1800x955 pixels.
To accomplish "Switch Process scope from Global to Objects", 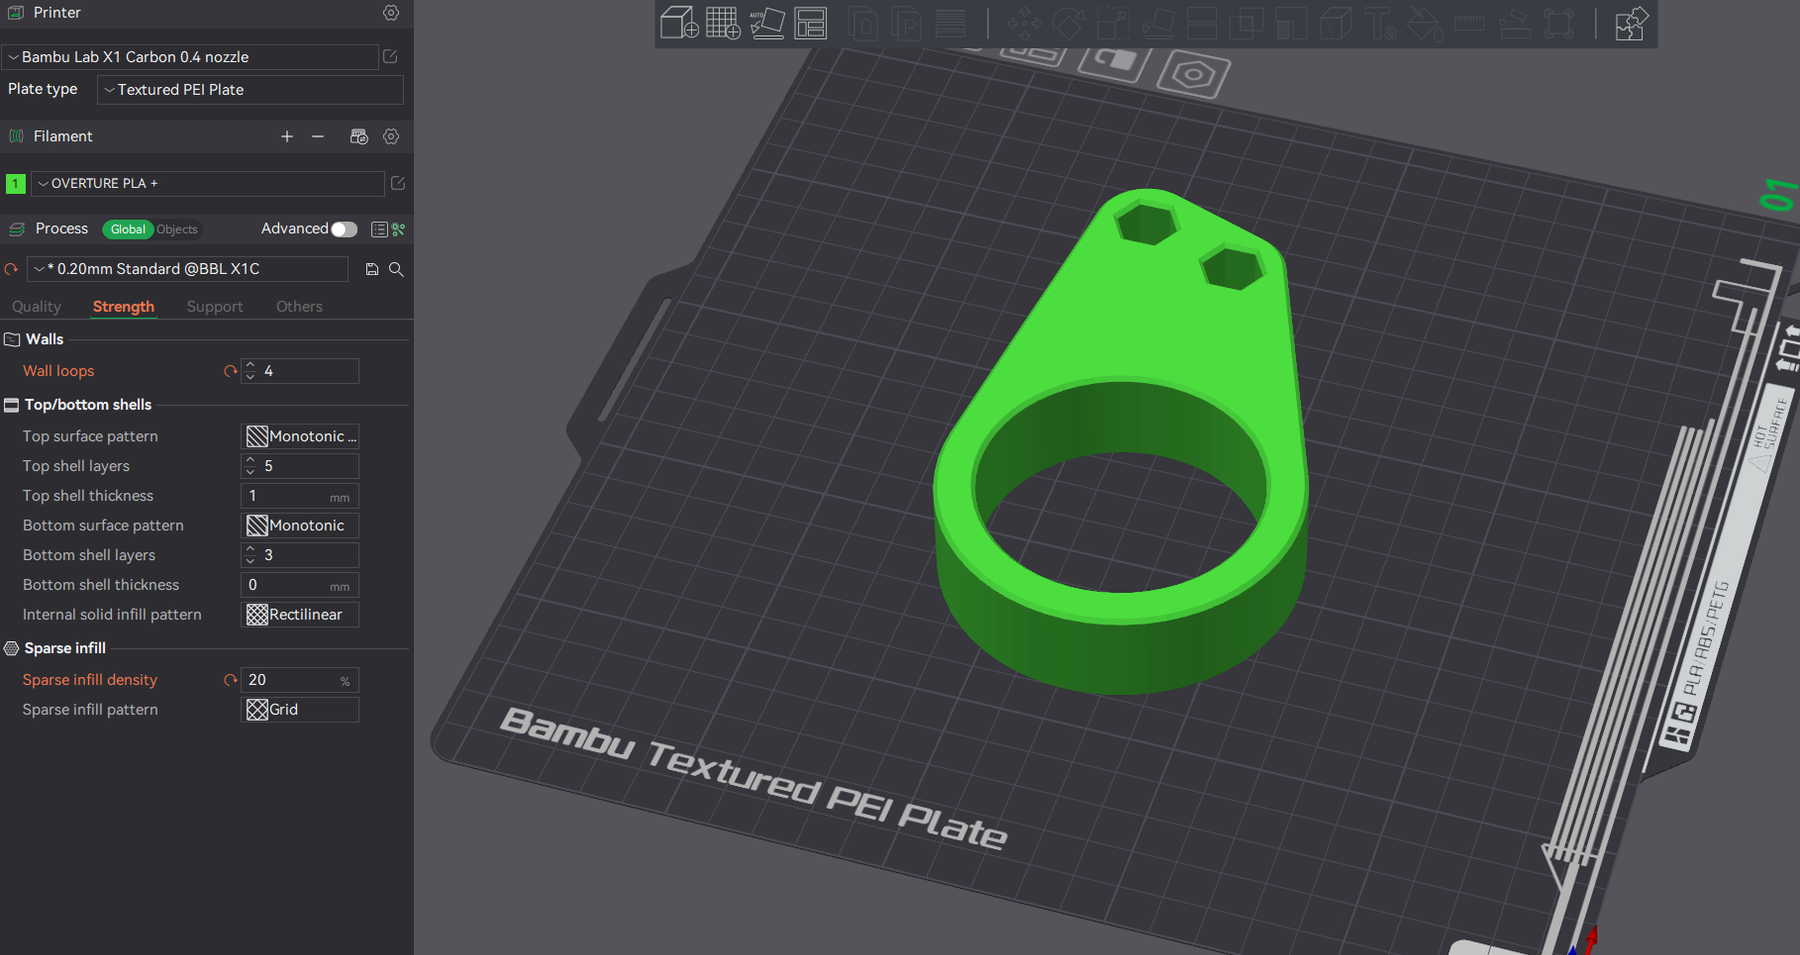I will [177, 229].
